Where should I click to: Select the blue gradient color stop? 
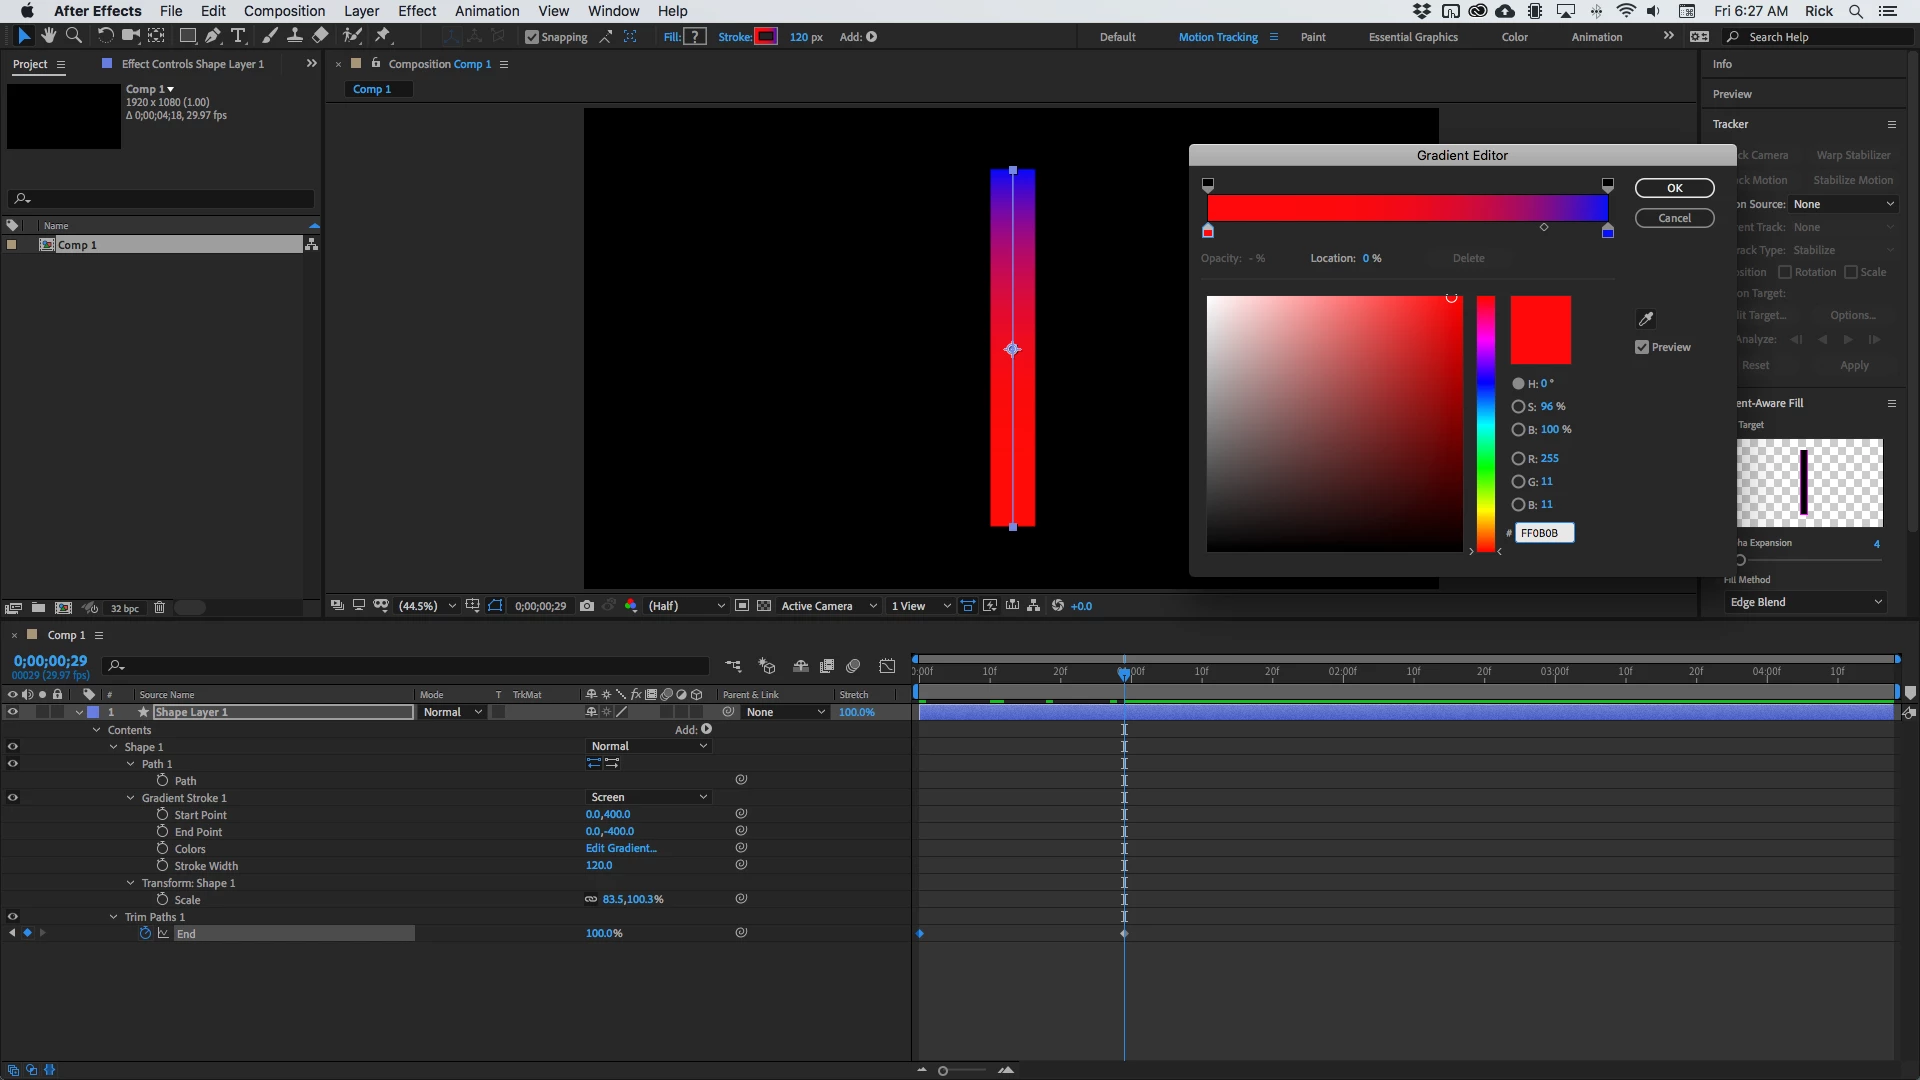pos(1608,232)
